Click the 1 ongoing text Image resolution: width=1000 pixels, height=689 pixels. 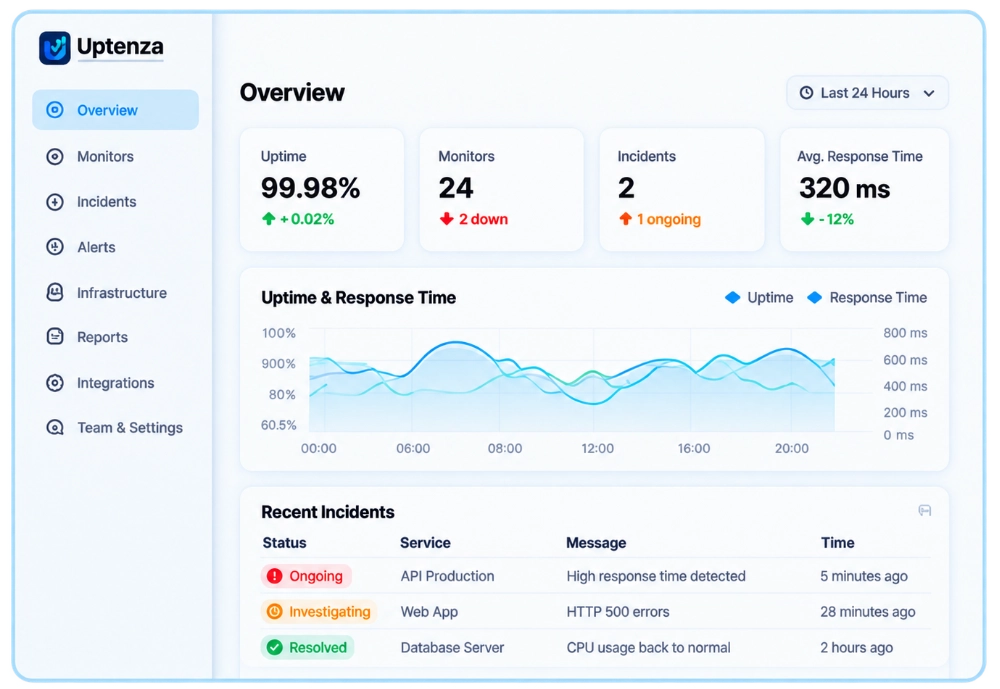[668, 219]
